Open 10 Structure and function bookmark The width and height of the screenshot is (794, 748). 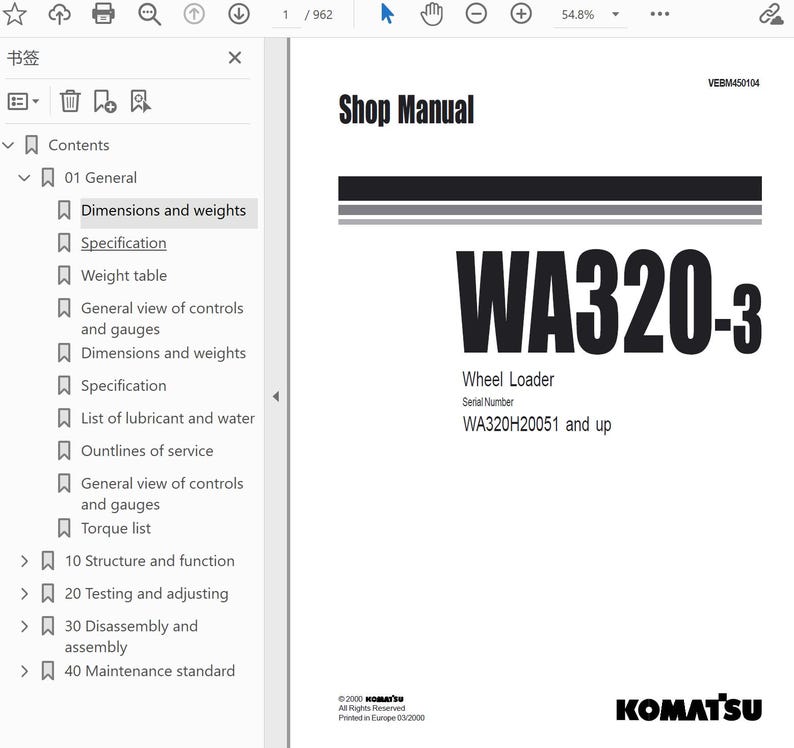(149, 561)
